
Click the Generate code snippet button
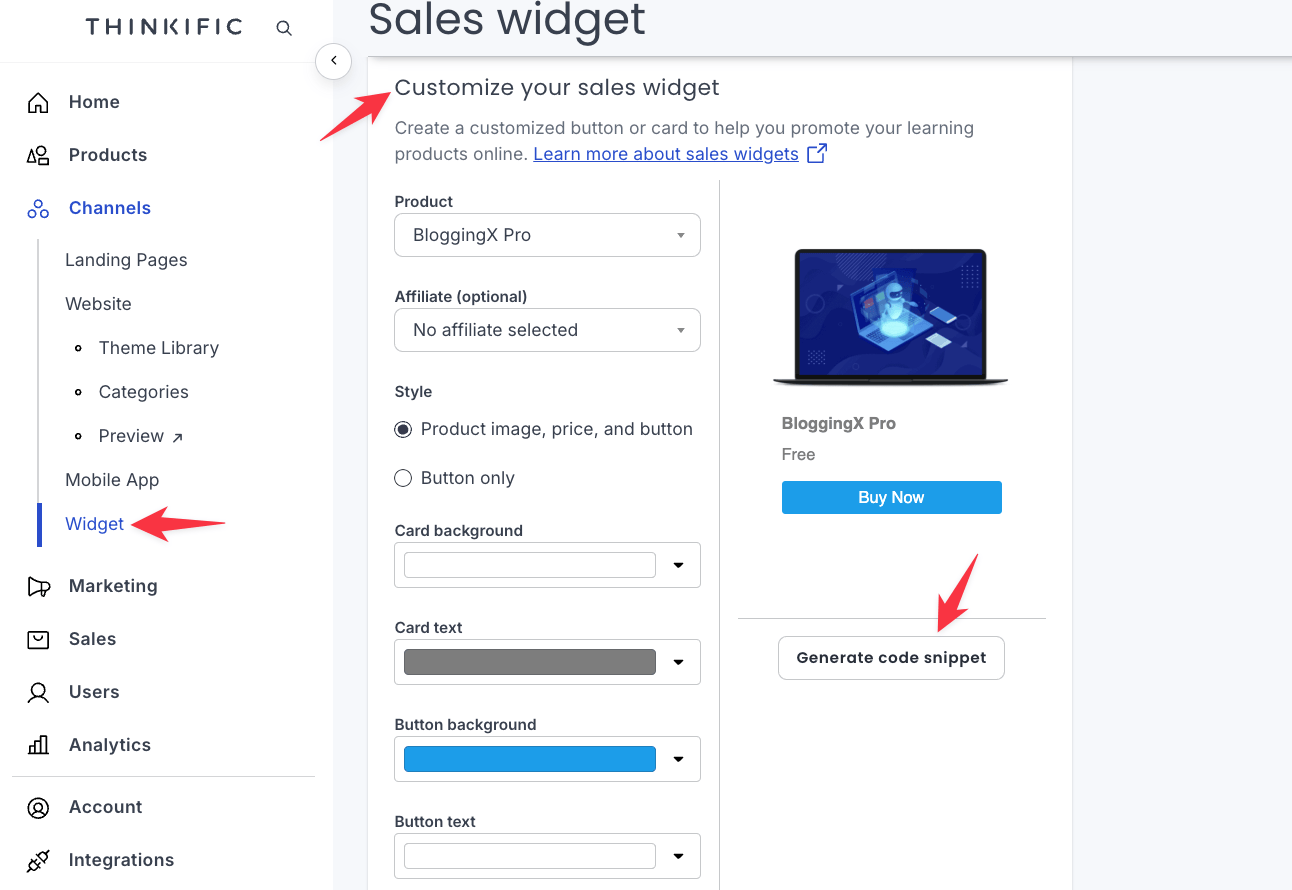click(x=891, y=658)
